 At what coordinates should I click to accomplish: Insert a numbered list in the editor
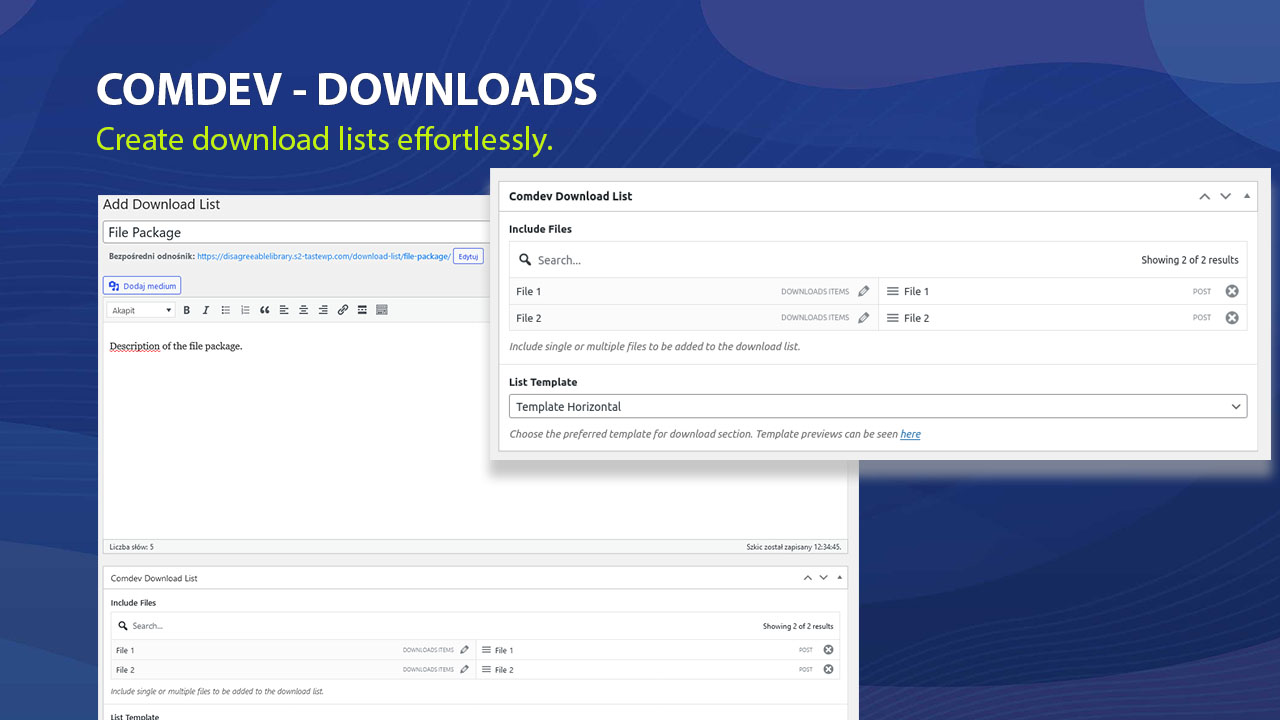pyautogui.click(x=245, y=310)
